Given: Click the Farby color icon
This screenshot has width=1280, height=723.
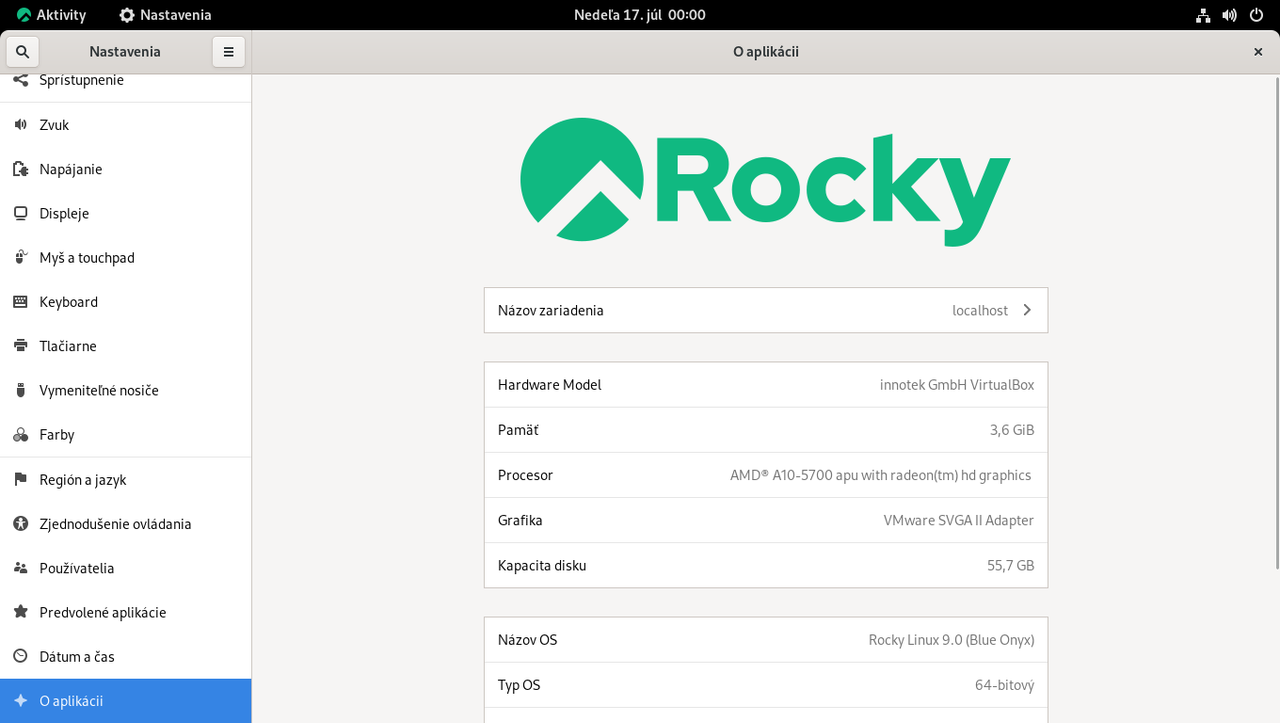Looking at the screenshot, I should pos(21,435).
